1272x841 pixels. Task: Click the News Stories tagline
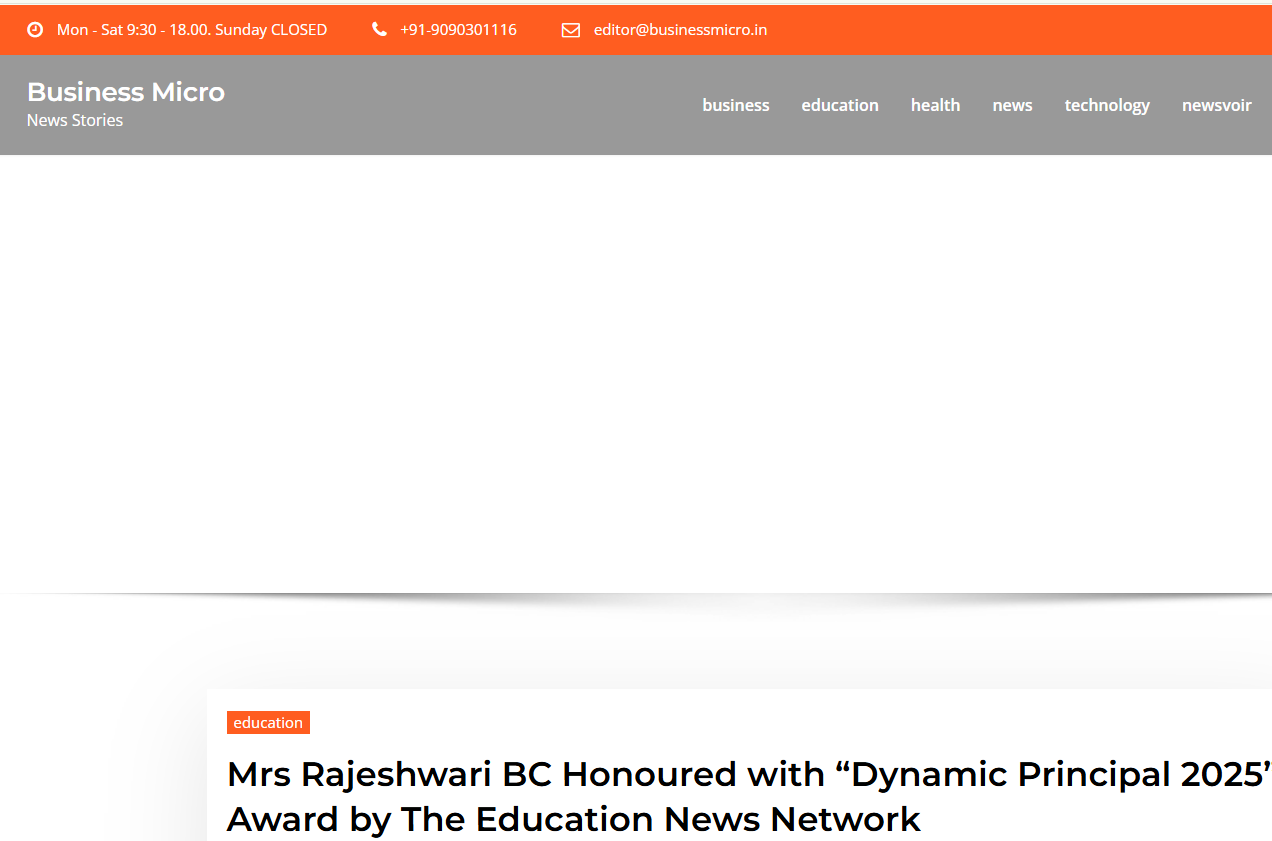(75, 120)
